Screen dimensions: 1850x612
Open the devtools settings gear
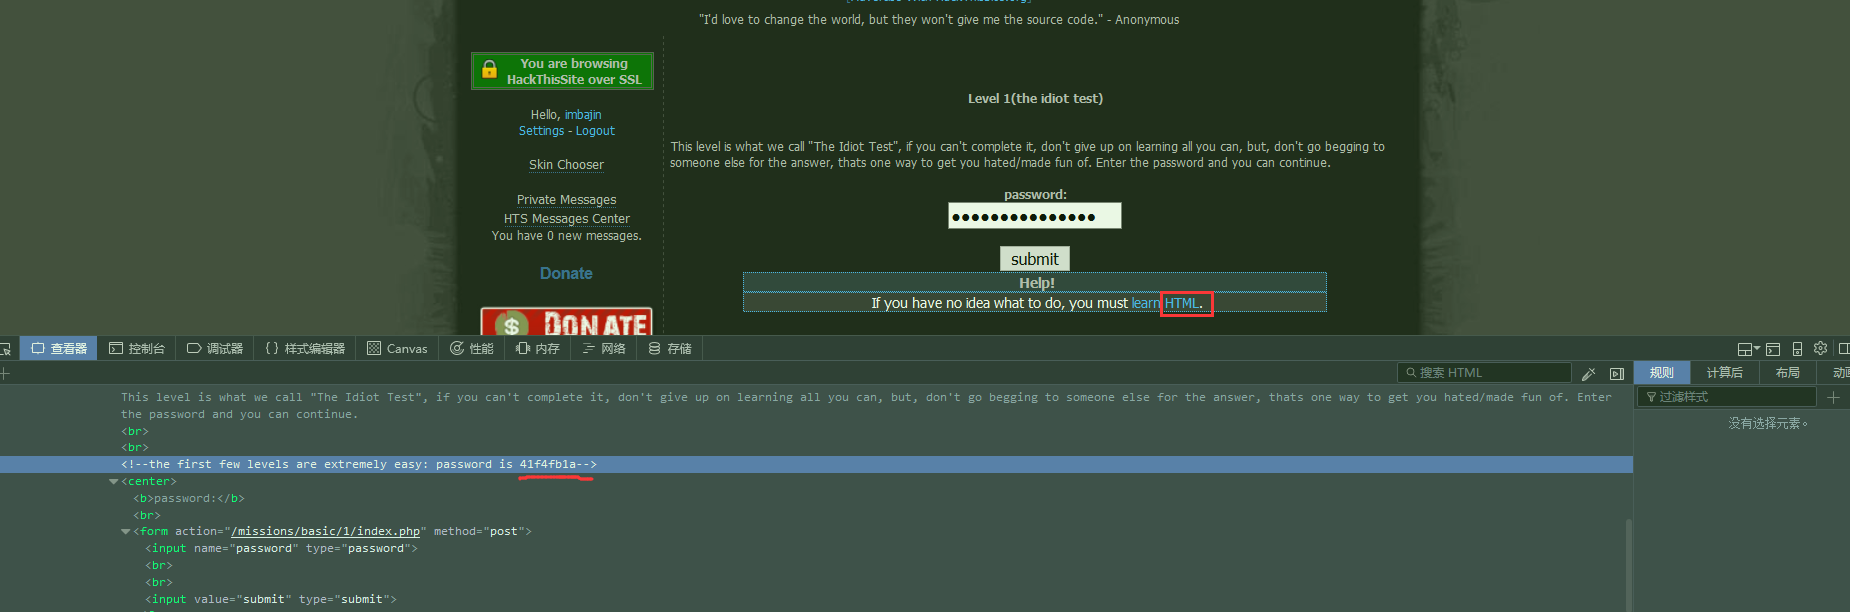(x=1820, y=348)
